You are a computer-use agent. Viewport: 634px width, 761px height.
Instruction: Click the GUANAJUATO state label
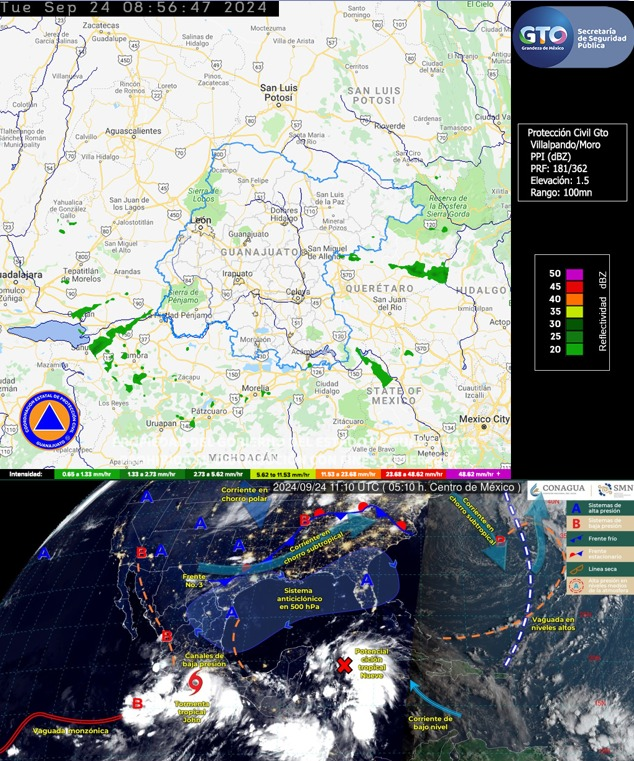(x=259, y=252)
